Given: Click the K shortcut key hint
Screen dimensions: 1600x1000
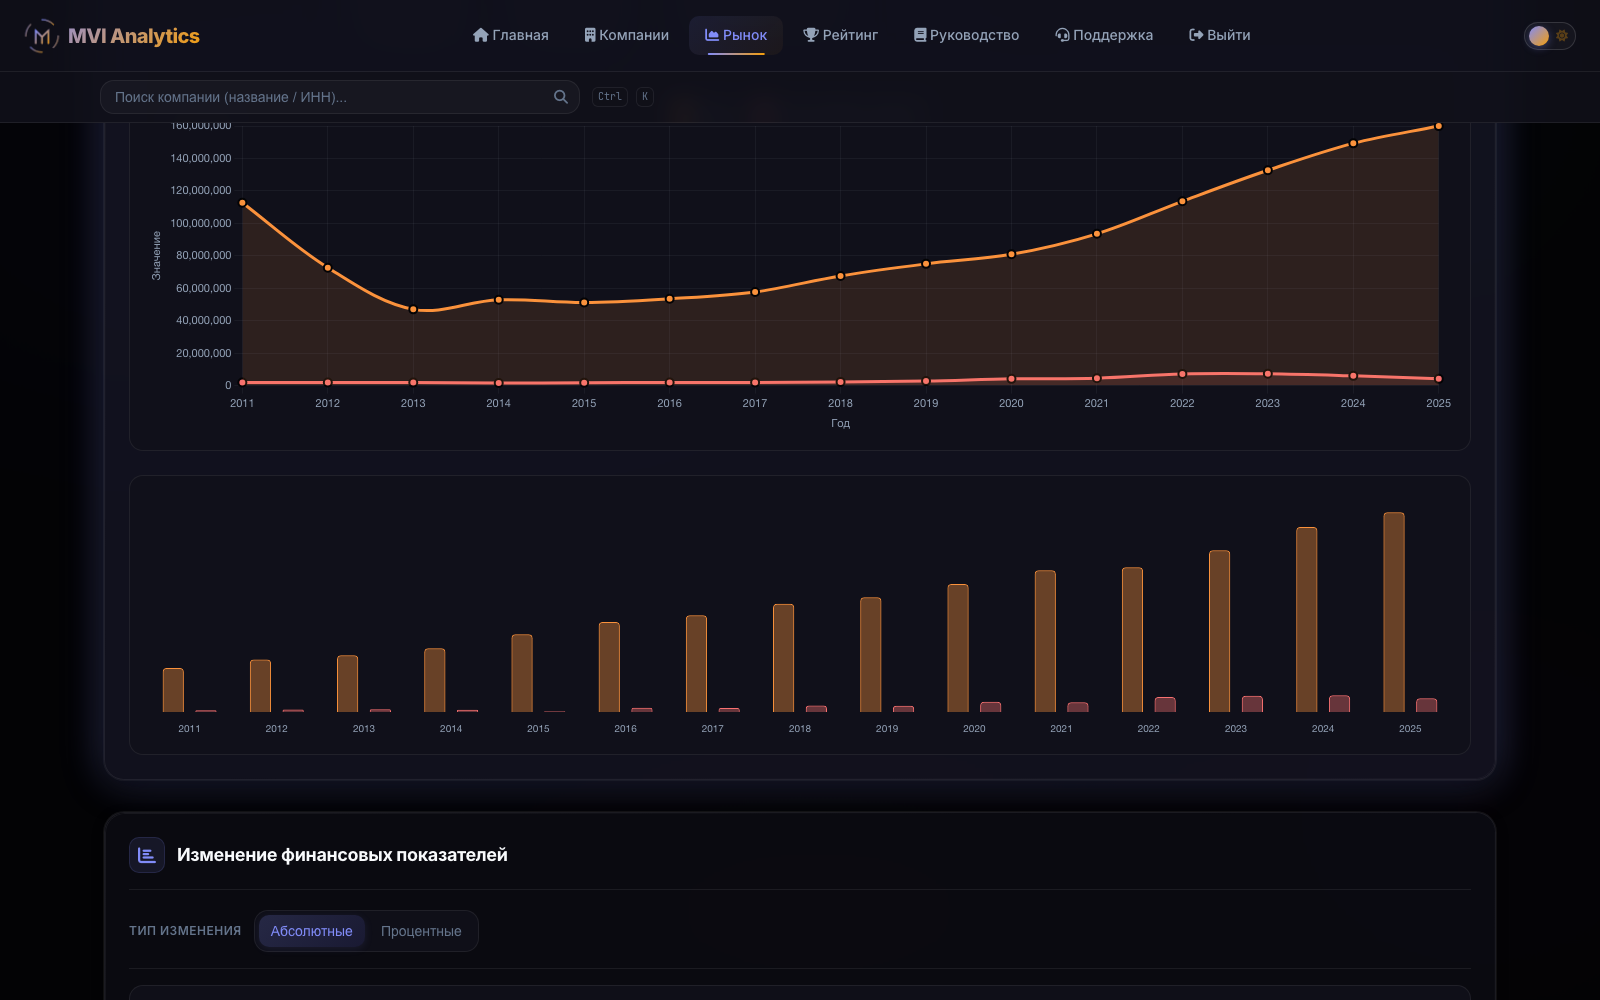Looking at the screenshot, I should point(645,97).
